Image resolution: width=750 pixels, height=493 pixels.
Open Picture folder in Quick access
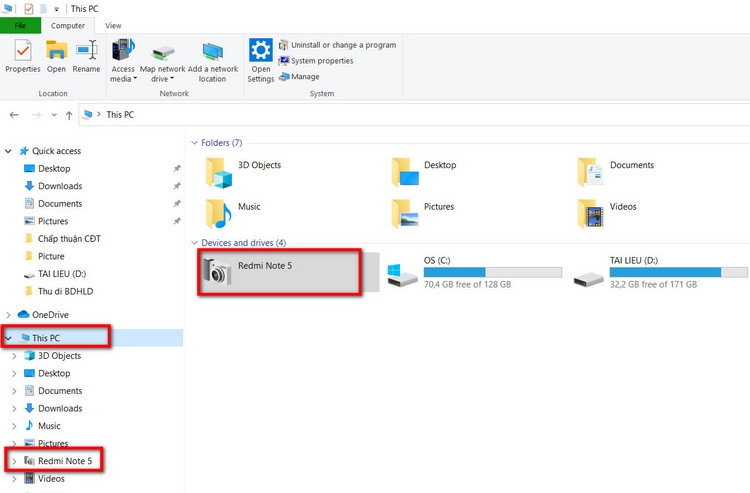51,256
